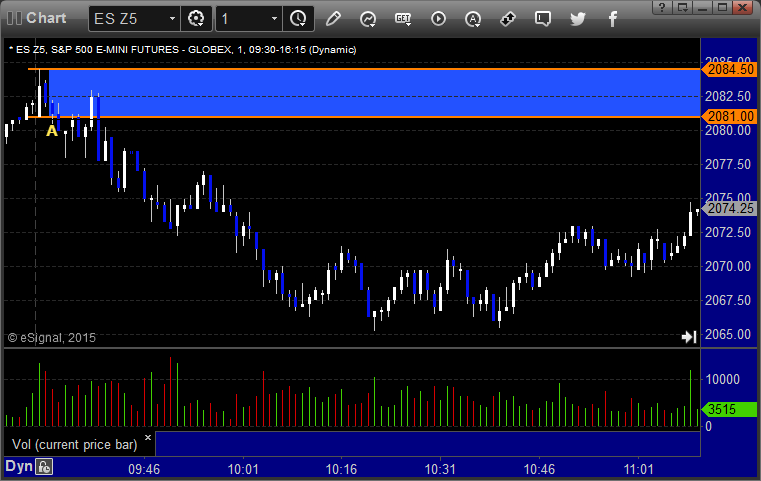This screenshot has height=481, width=761.
Task: Select the pencil drawing tool
Action: click(333, 19)
